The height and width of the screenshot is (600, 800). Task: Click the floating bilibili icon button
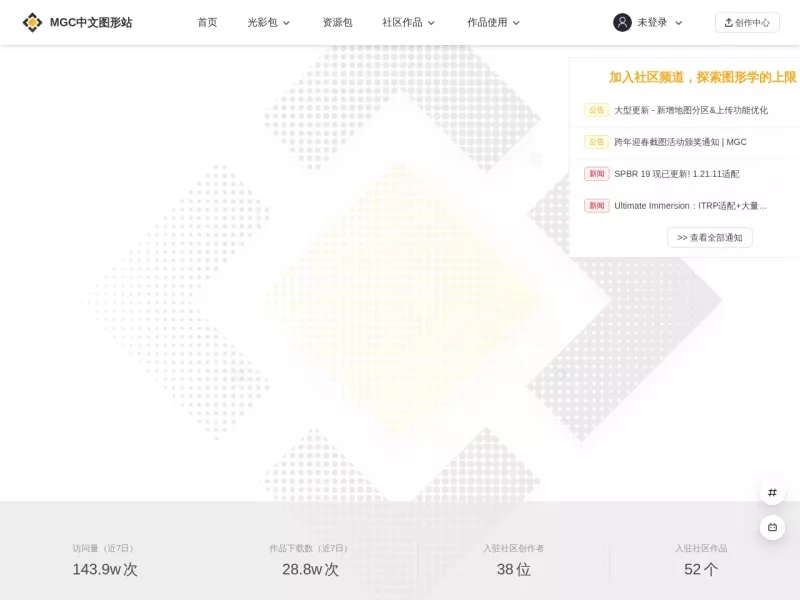point(772,527)
